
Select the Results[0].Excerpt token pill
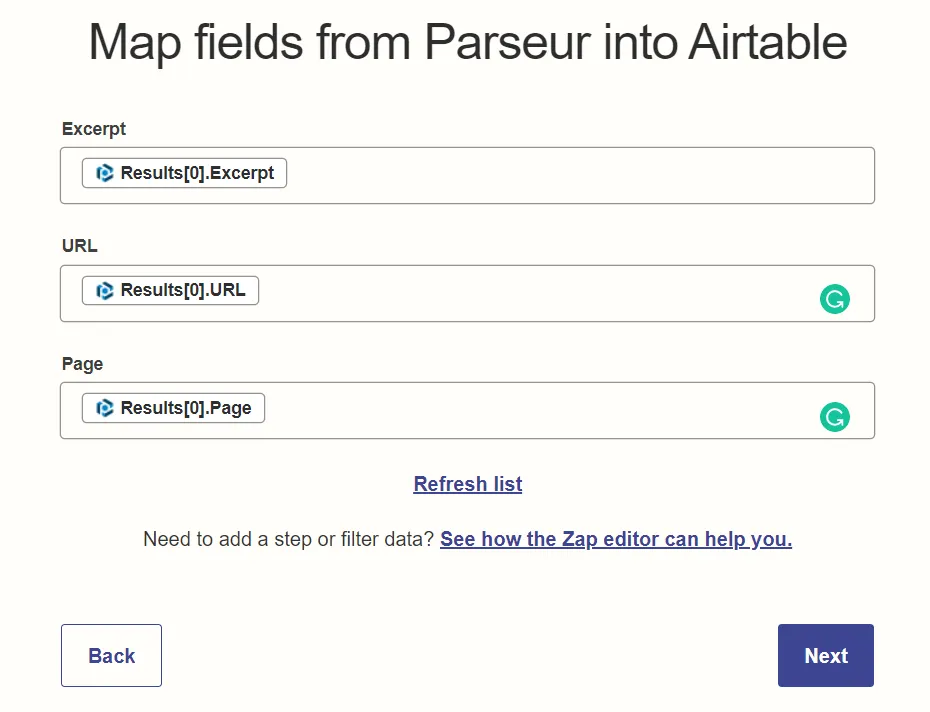click(x=183, y=173)
